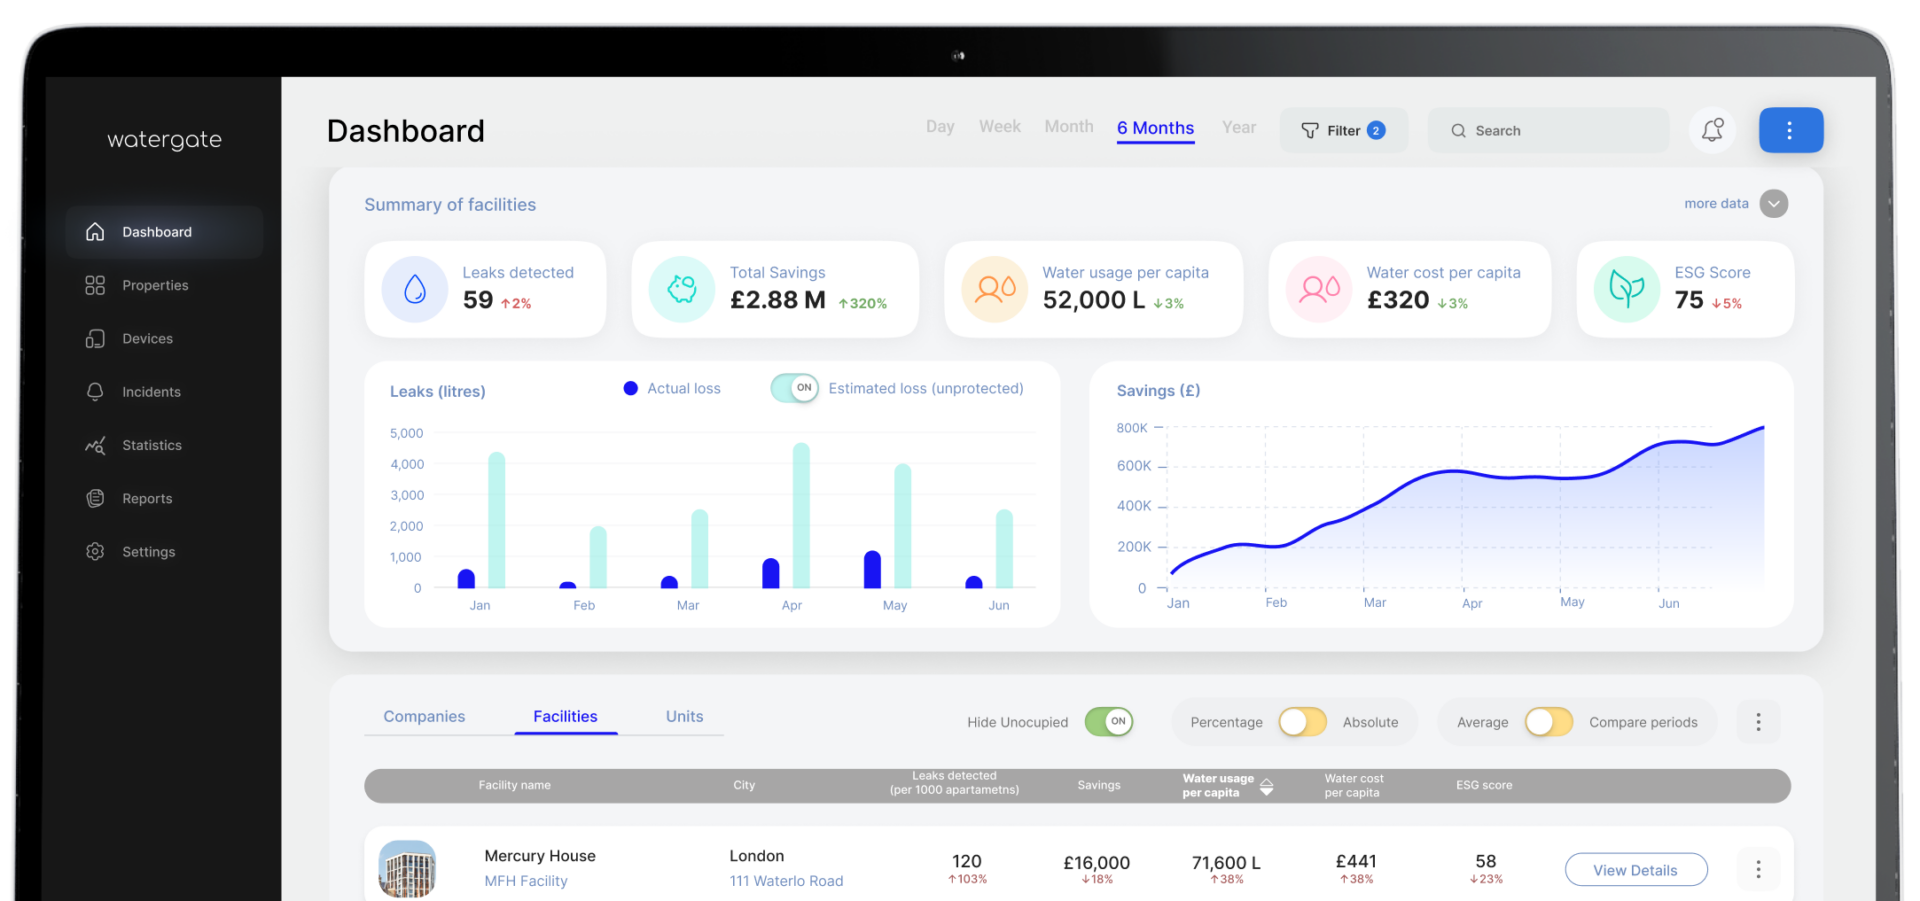The width and height of the screenshot is (1920, 901).
Task: Toggle Estimated loss (unprotected) switch
Action: pyautogui.click(x=795, y=388)
